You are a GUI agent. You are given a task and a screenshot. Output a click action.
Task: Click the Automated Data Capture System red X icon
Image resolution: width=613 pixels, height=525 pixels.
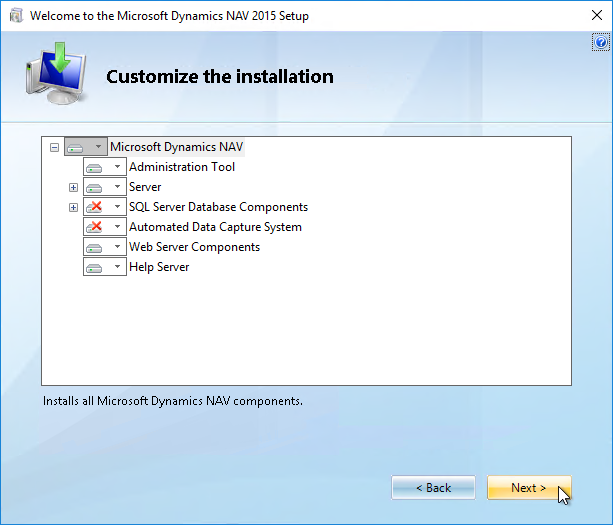click(94, 227)
